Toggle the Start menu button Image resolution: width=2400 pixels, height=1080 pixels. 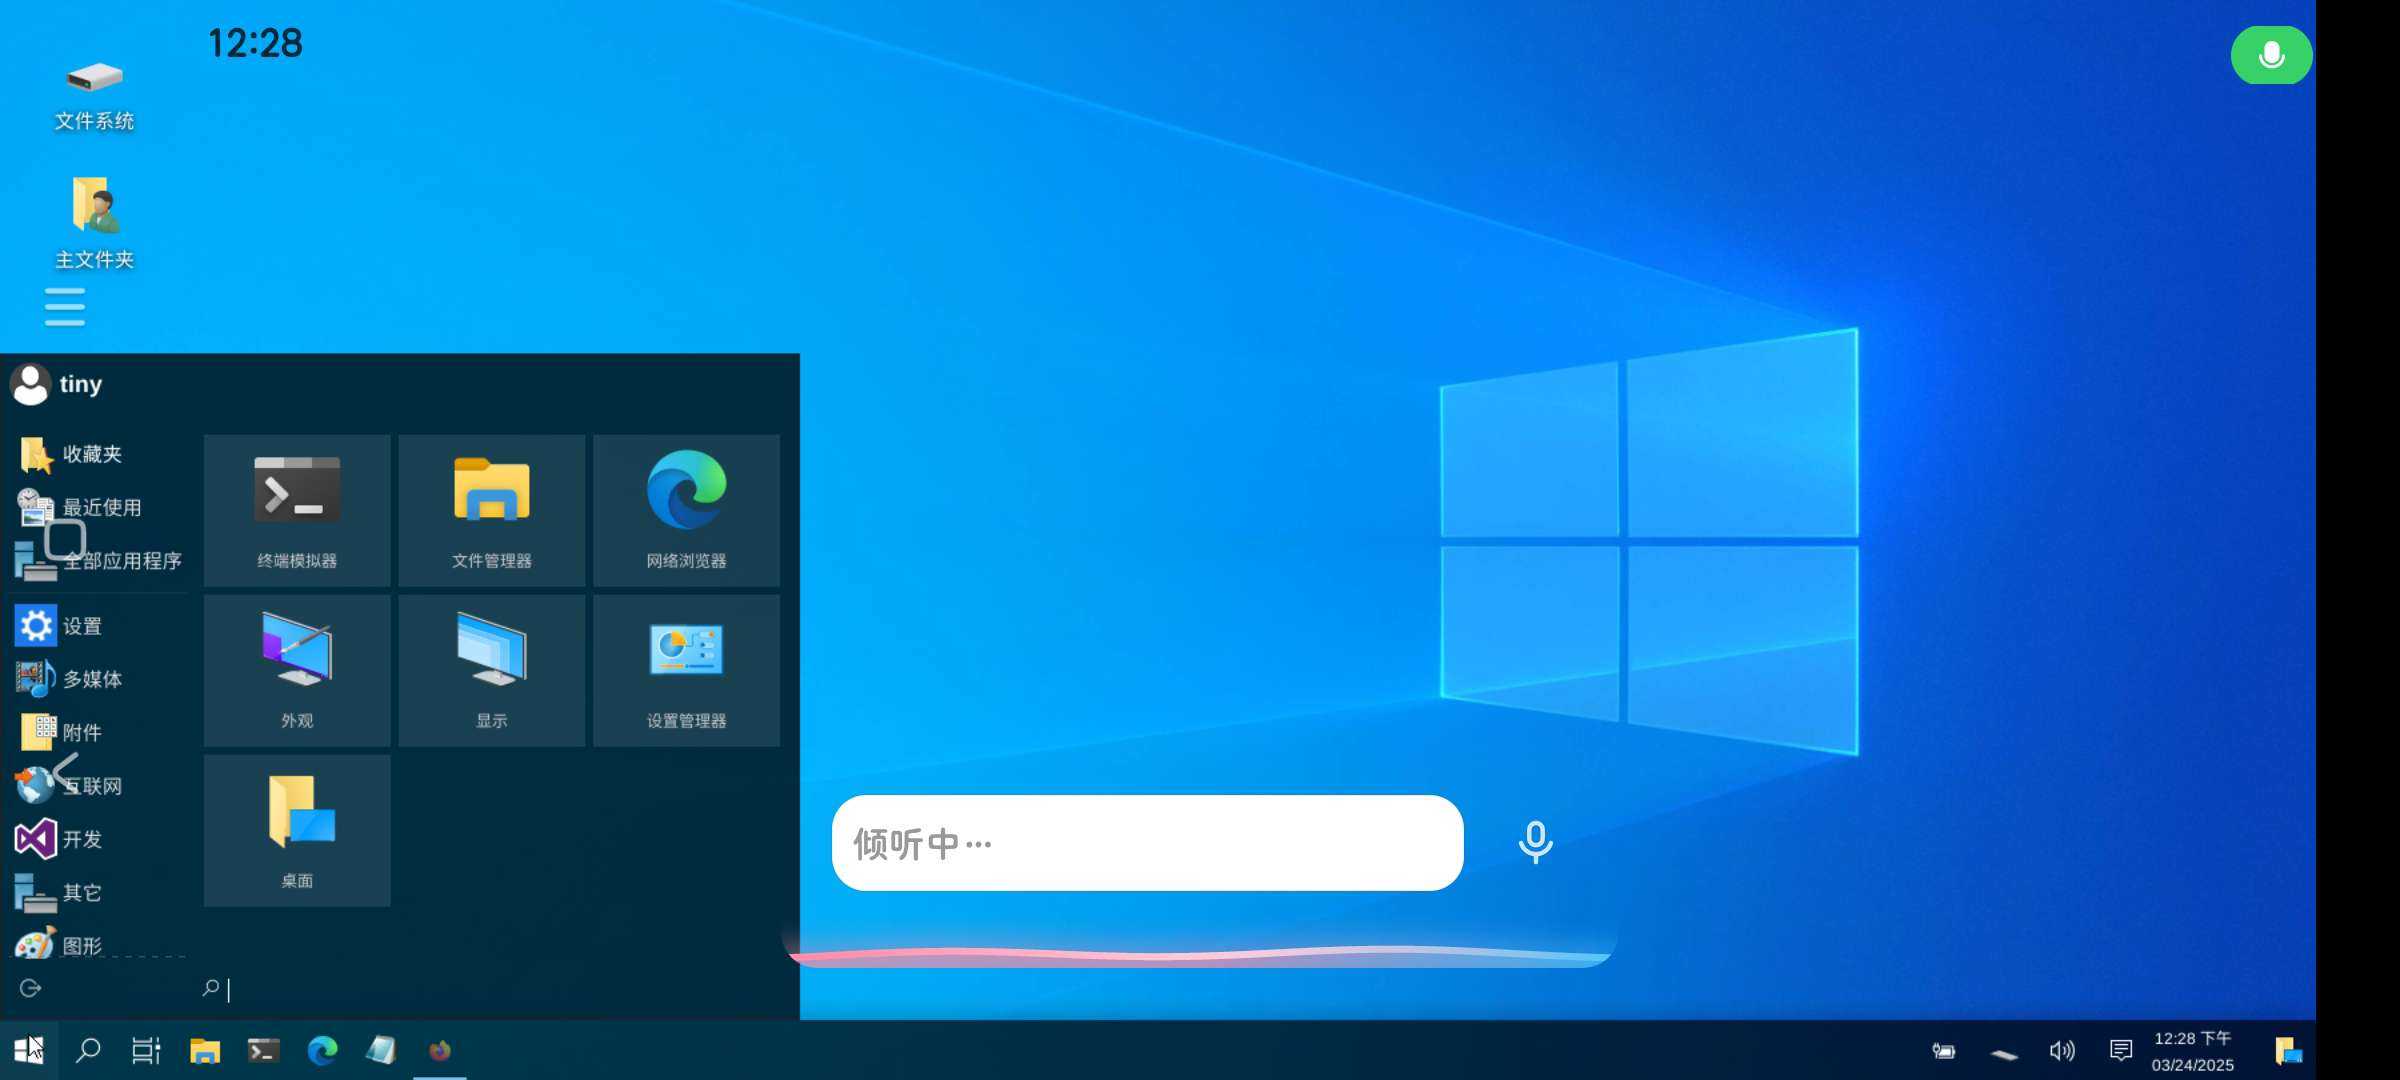pos(28,1050)
